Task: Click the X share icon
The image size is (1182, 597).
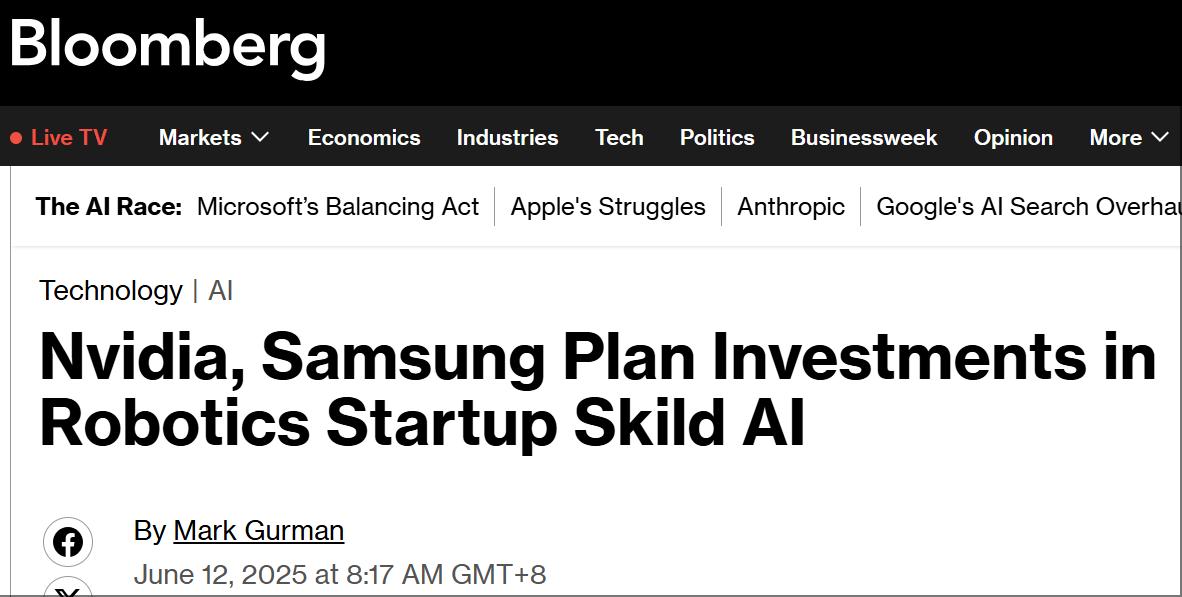Action: 68,590
